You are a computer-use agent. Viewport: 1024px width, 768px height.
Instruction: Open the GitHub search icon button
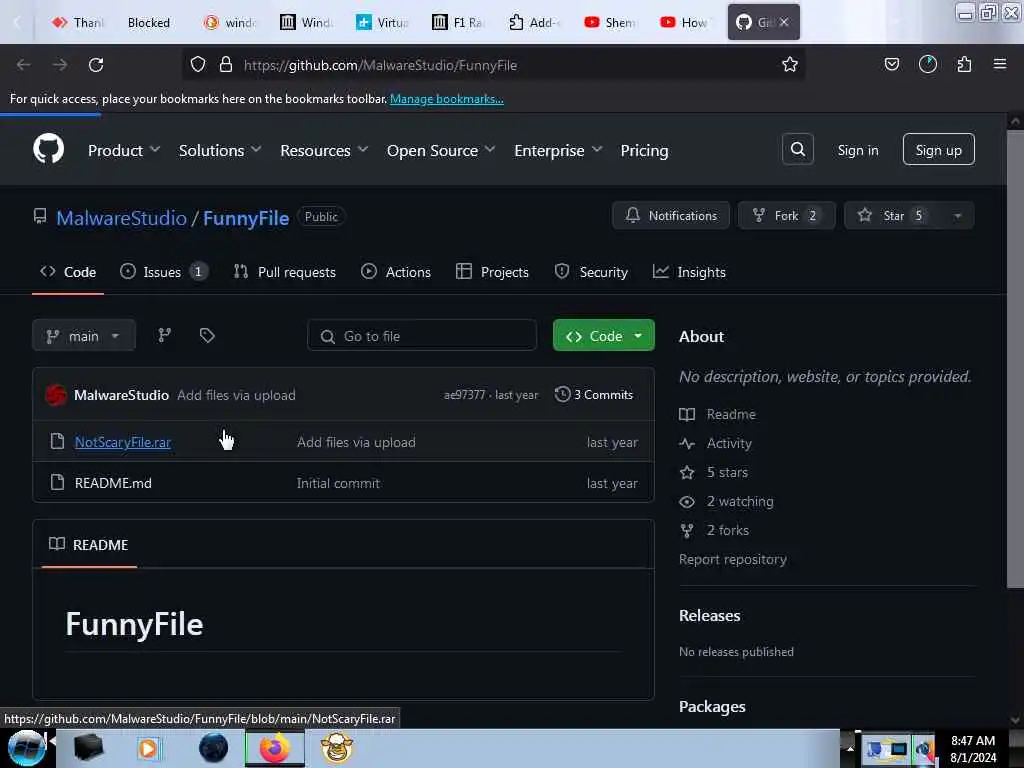coord(797,150)
